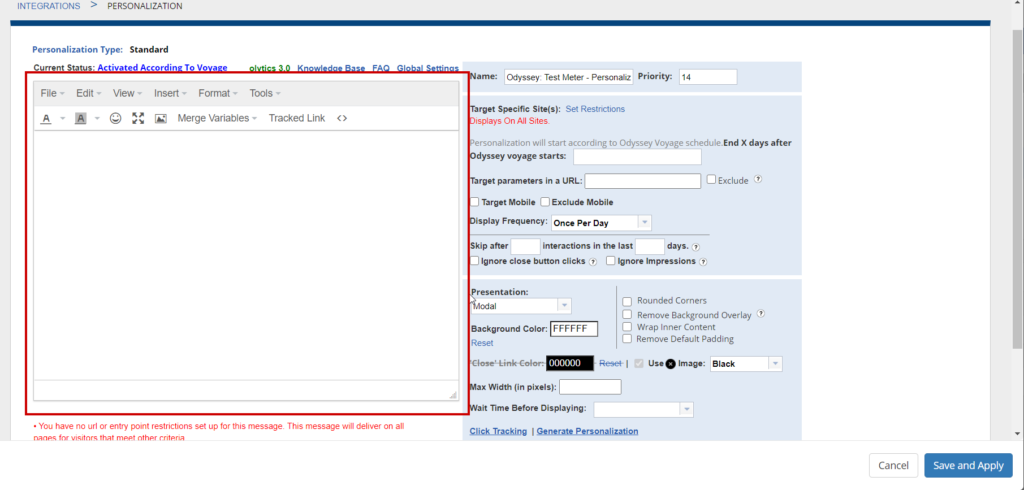
Task: Click help icon next to Remove Background Overlay
Action: (x=760, y=314)
